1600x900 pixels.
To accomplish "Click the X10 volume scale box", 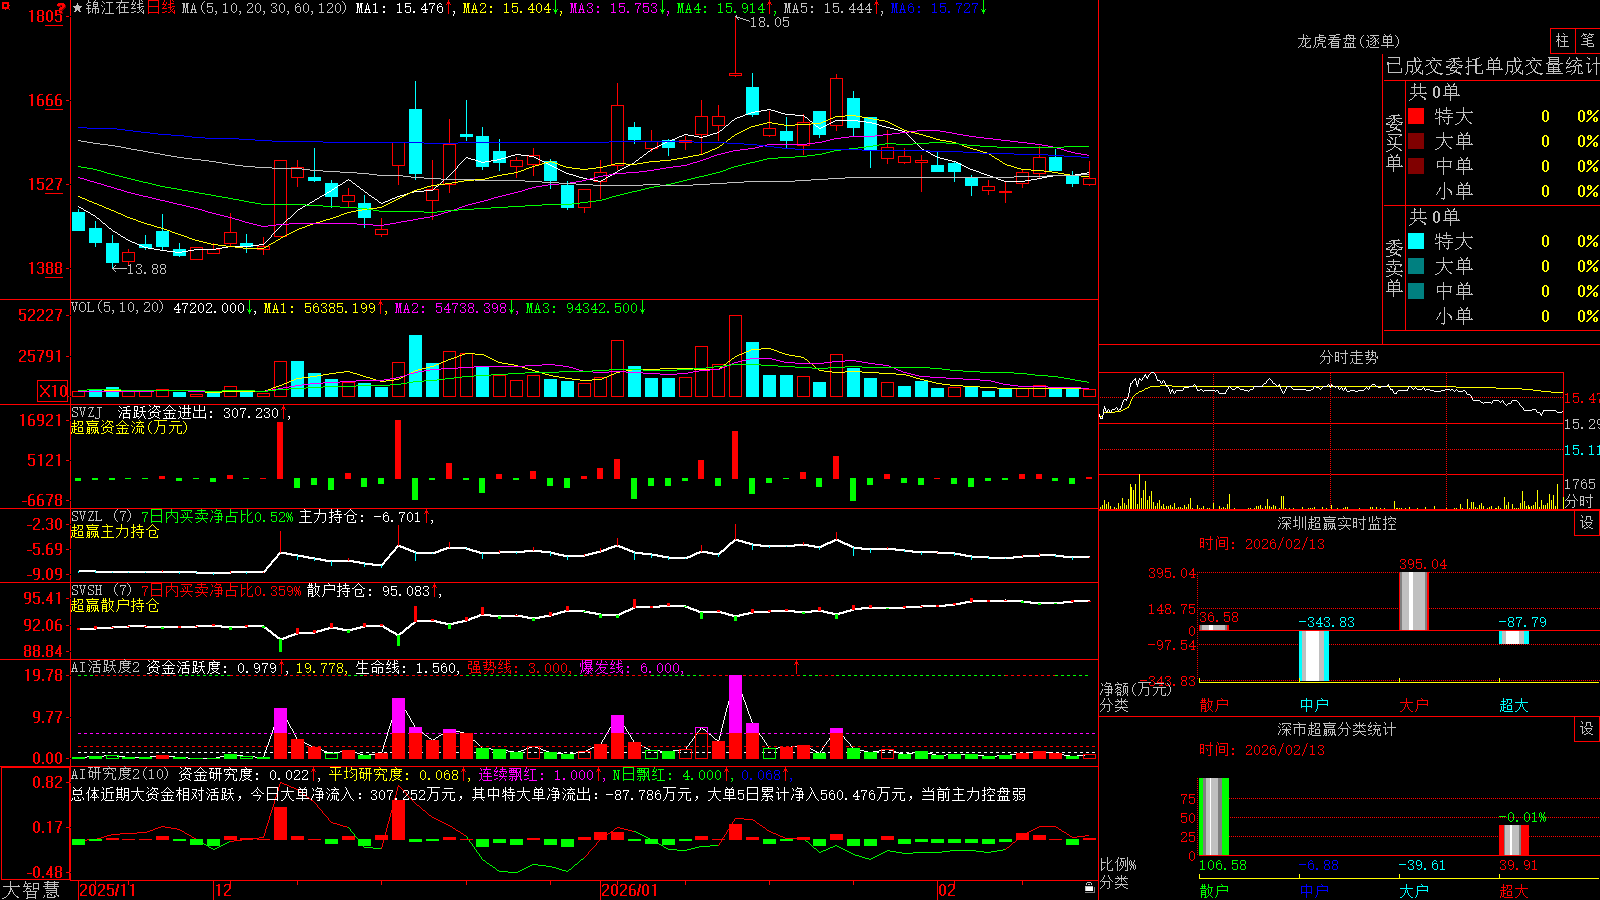I will 54,391.
